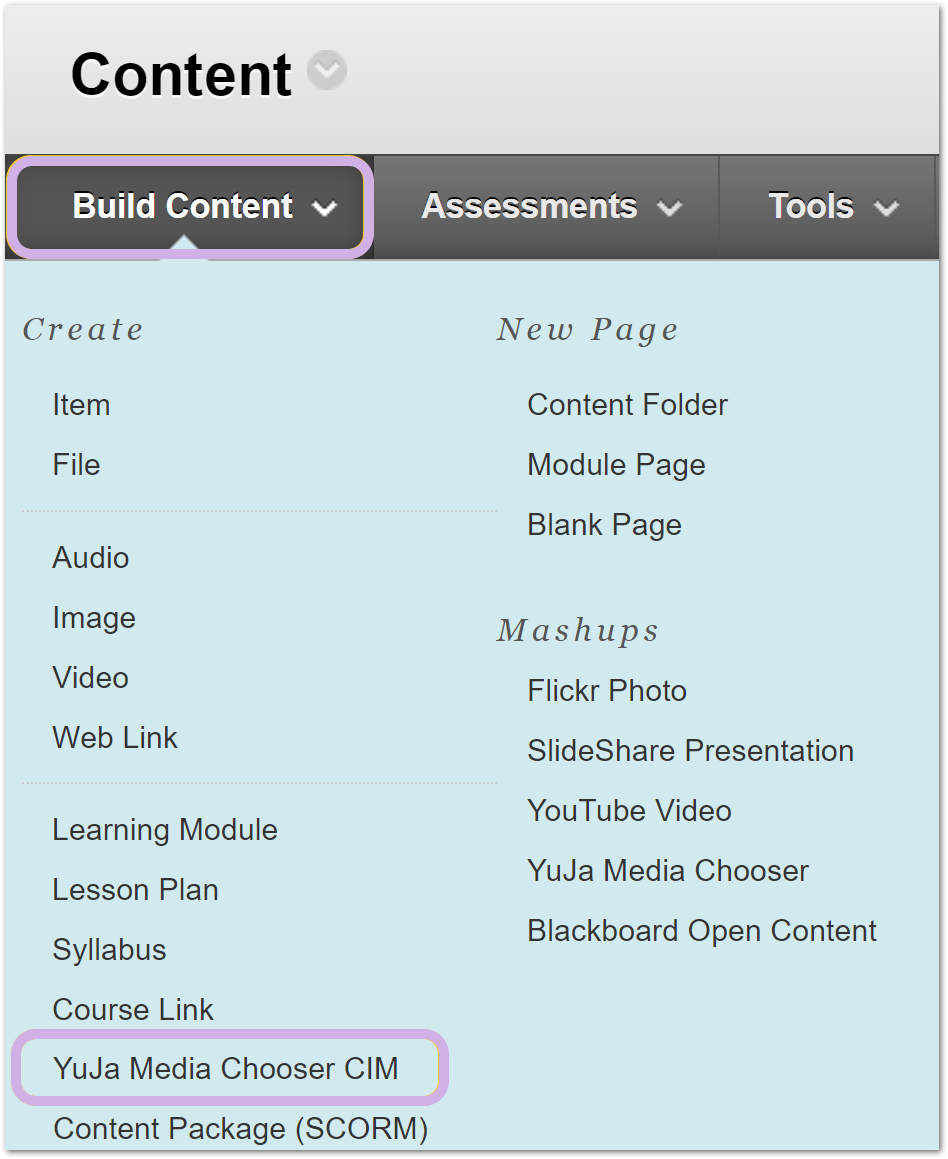The width and height of the screenshot is (948, 1159).
Task: Select Item under Create
Action: [81, 405]
